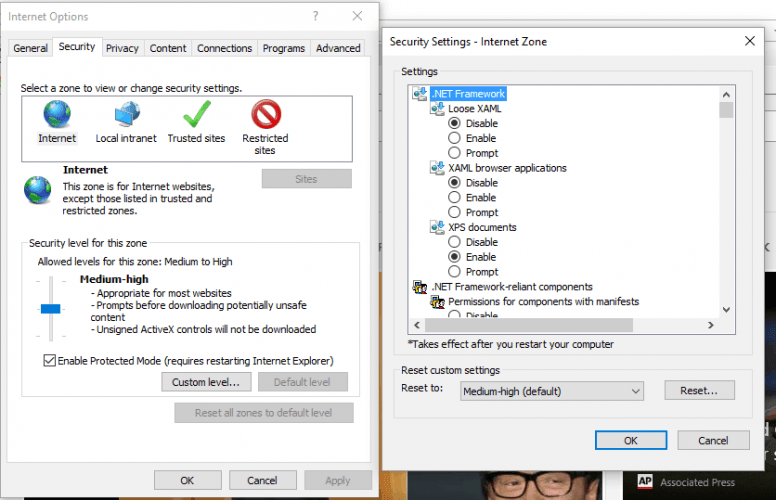Click settings list scroll left arrow

417,325
